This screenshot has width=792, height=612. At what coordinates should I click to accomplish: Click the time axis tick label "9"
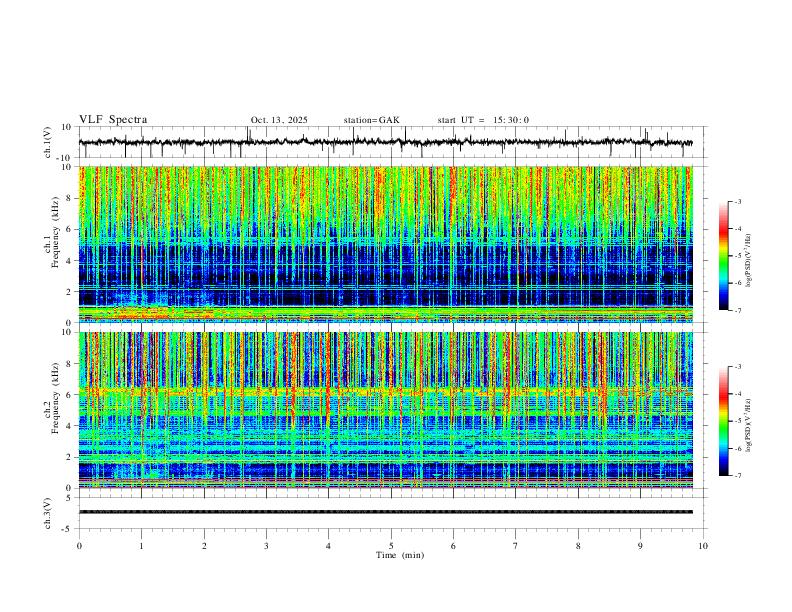point(640,546)
